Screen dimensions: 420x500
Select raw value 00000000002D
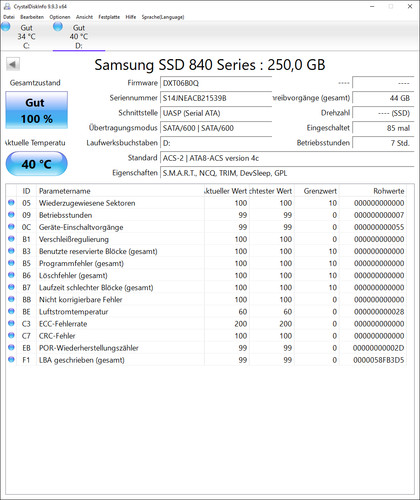378,348
